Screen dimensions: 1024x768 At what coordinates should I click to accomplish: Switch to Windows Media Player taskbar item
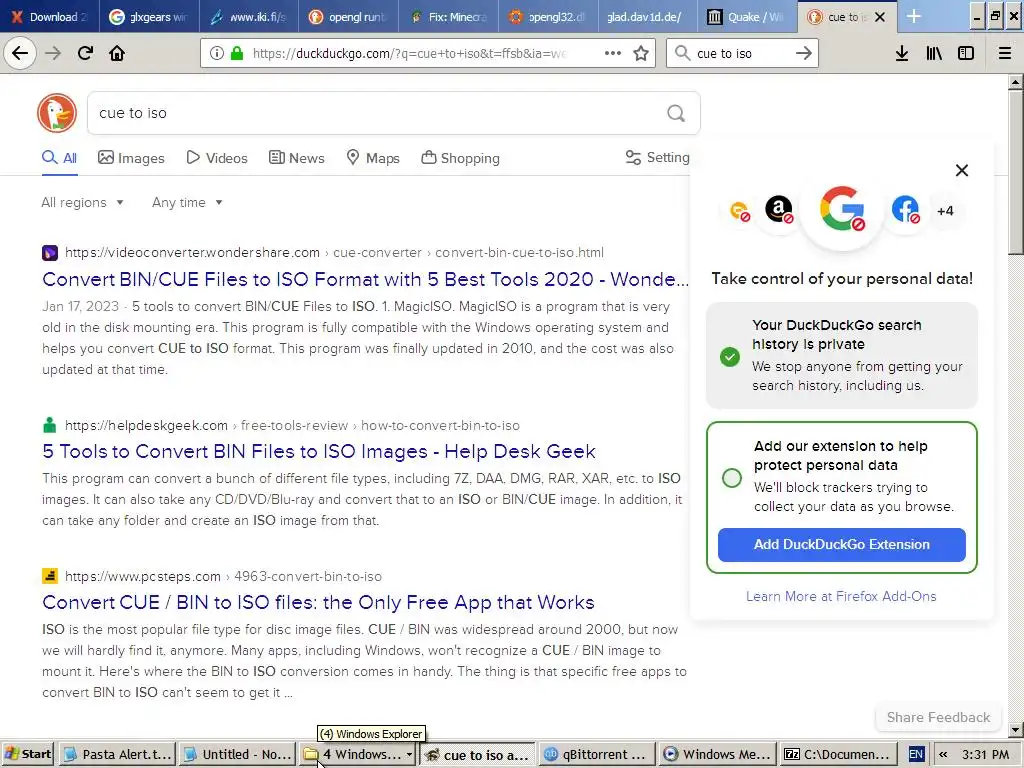point(716,754)
